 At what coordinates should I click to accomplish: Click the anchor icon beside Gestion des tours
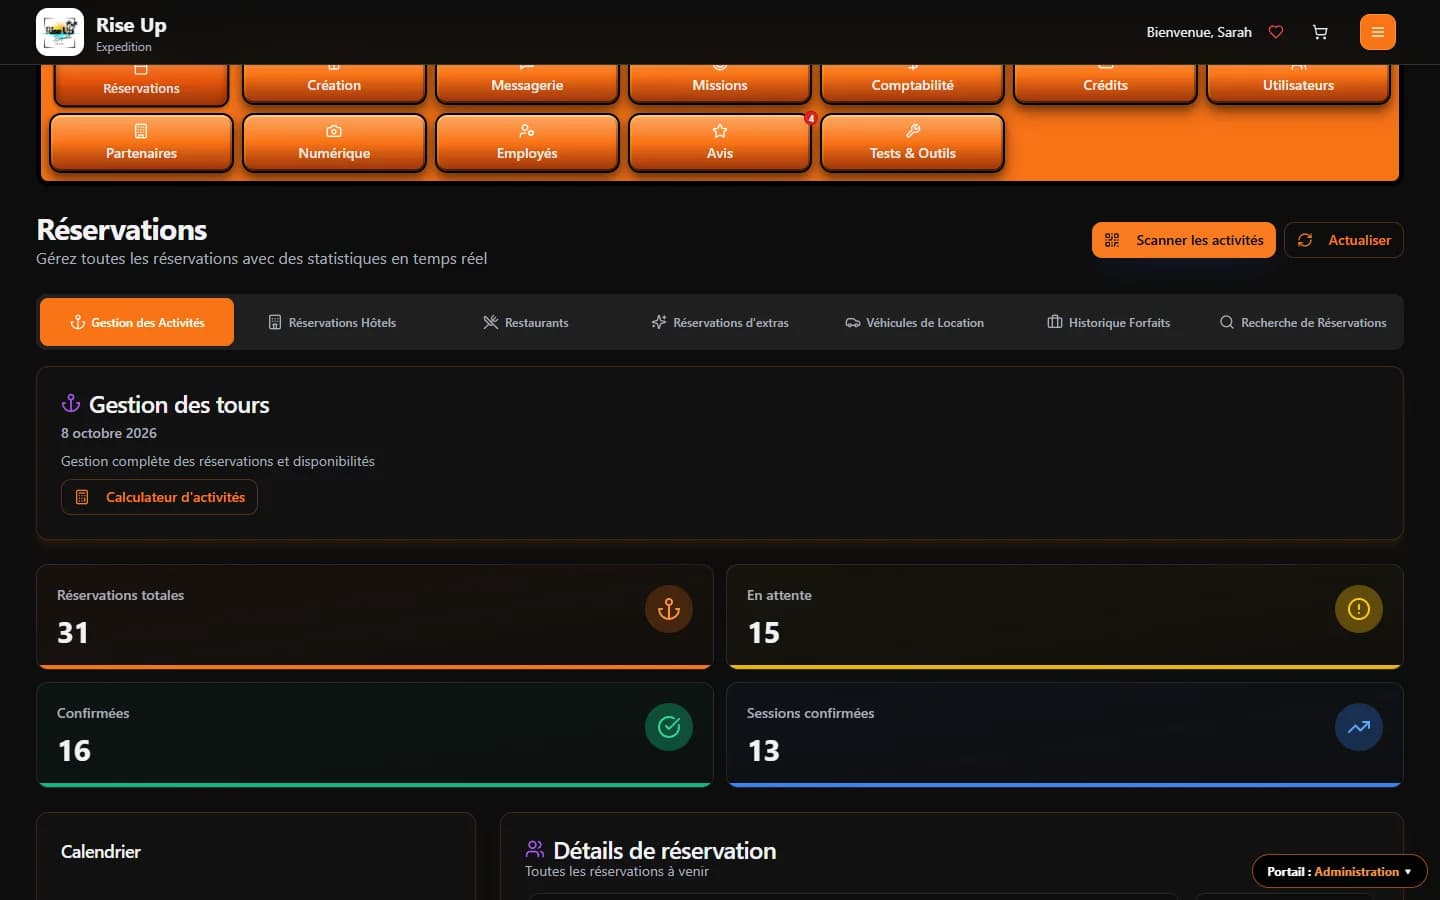point(71,403)
